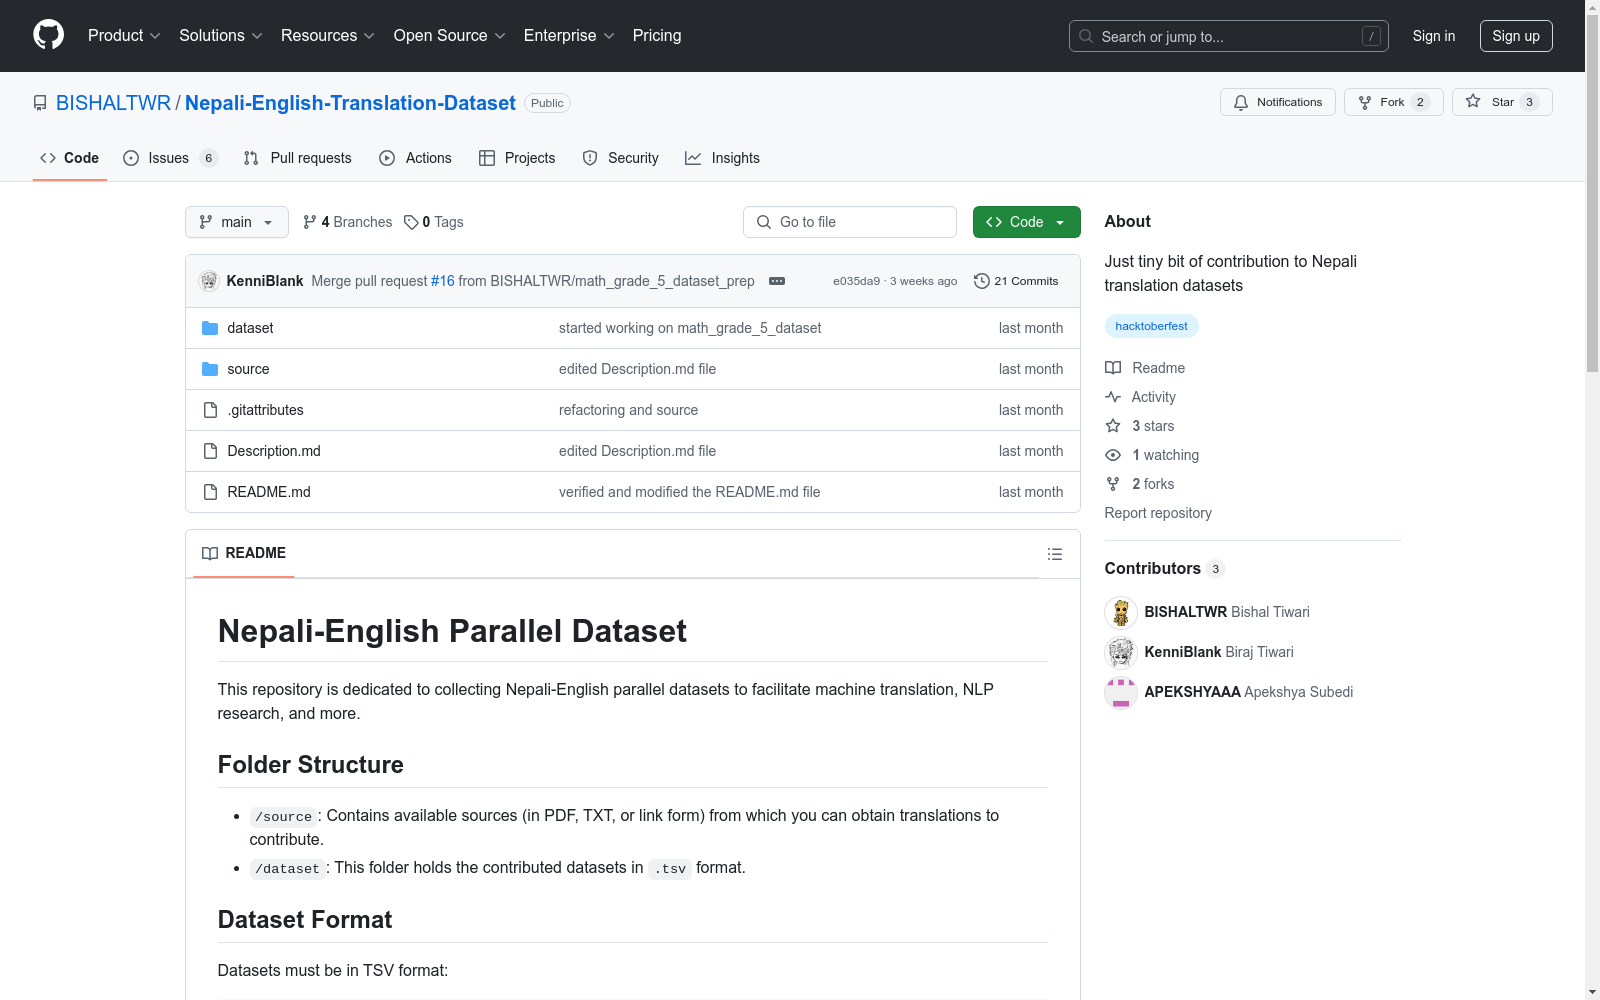The height and width of the screenshot is (1000, 1600).
Task: Star the repository
Action: (1502, 102)
